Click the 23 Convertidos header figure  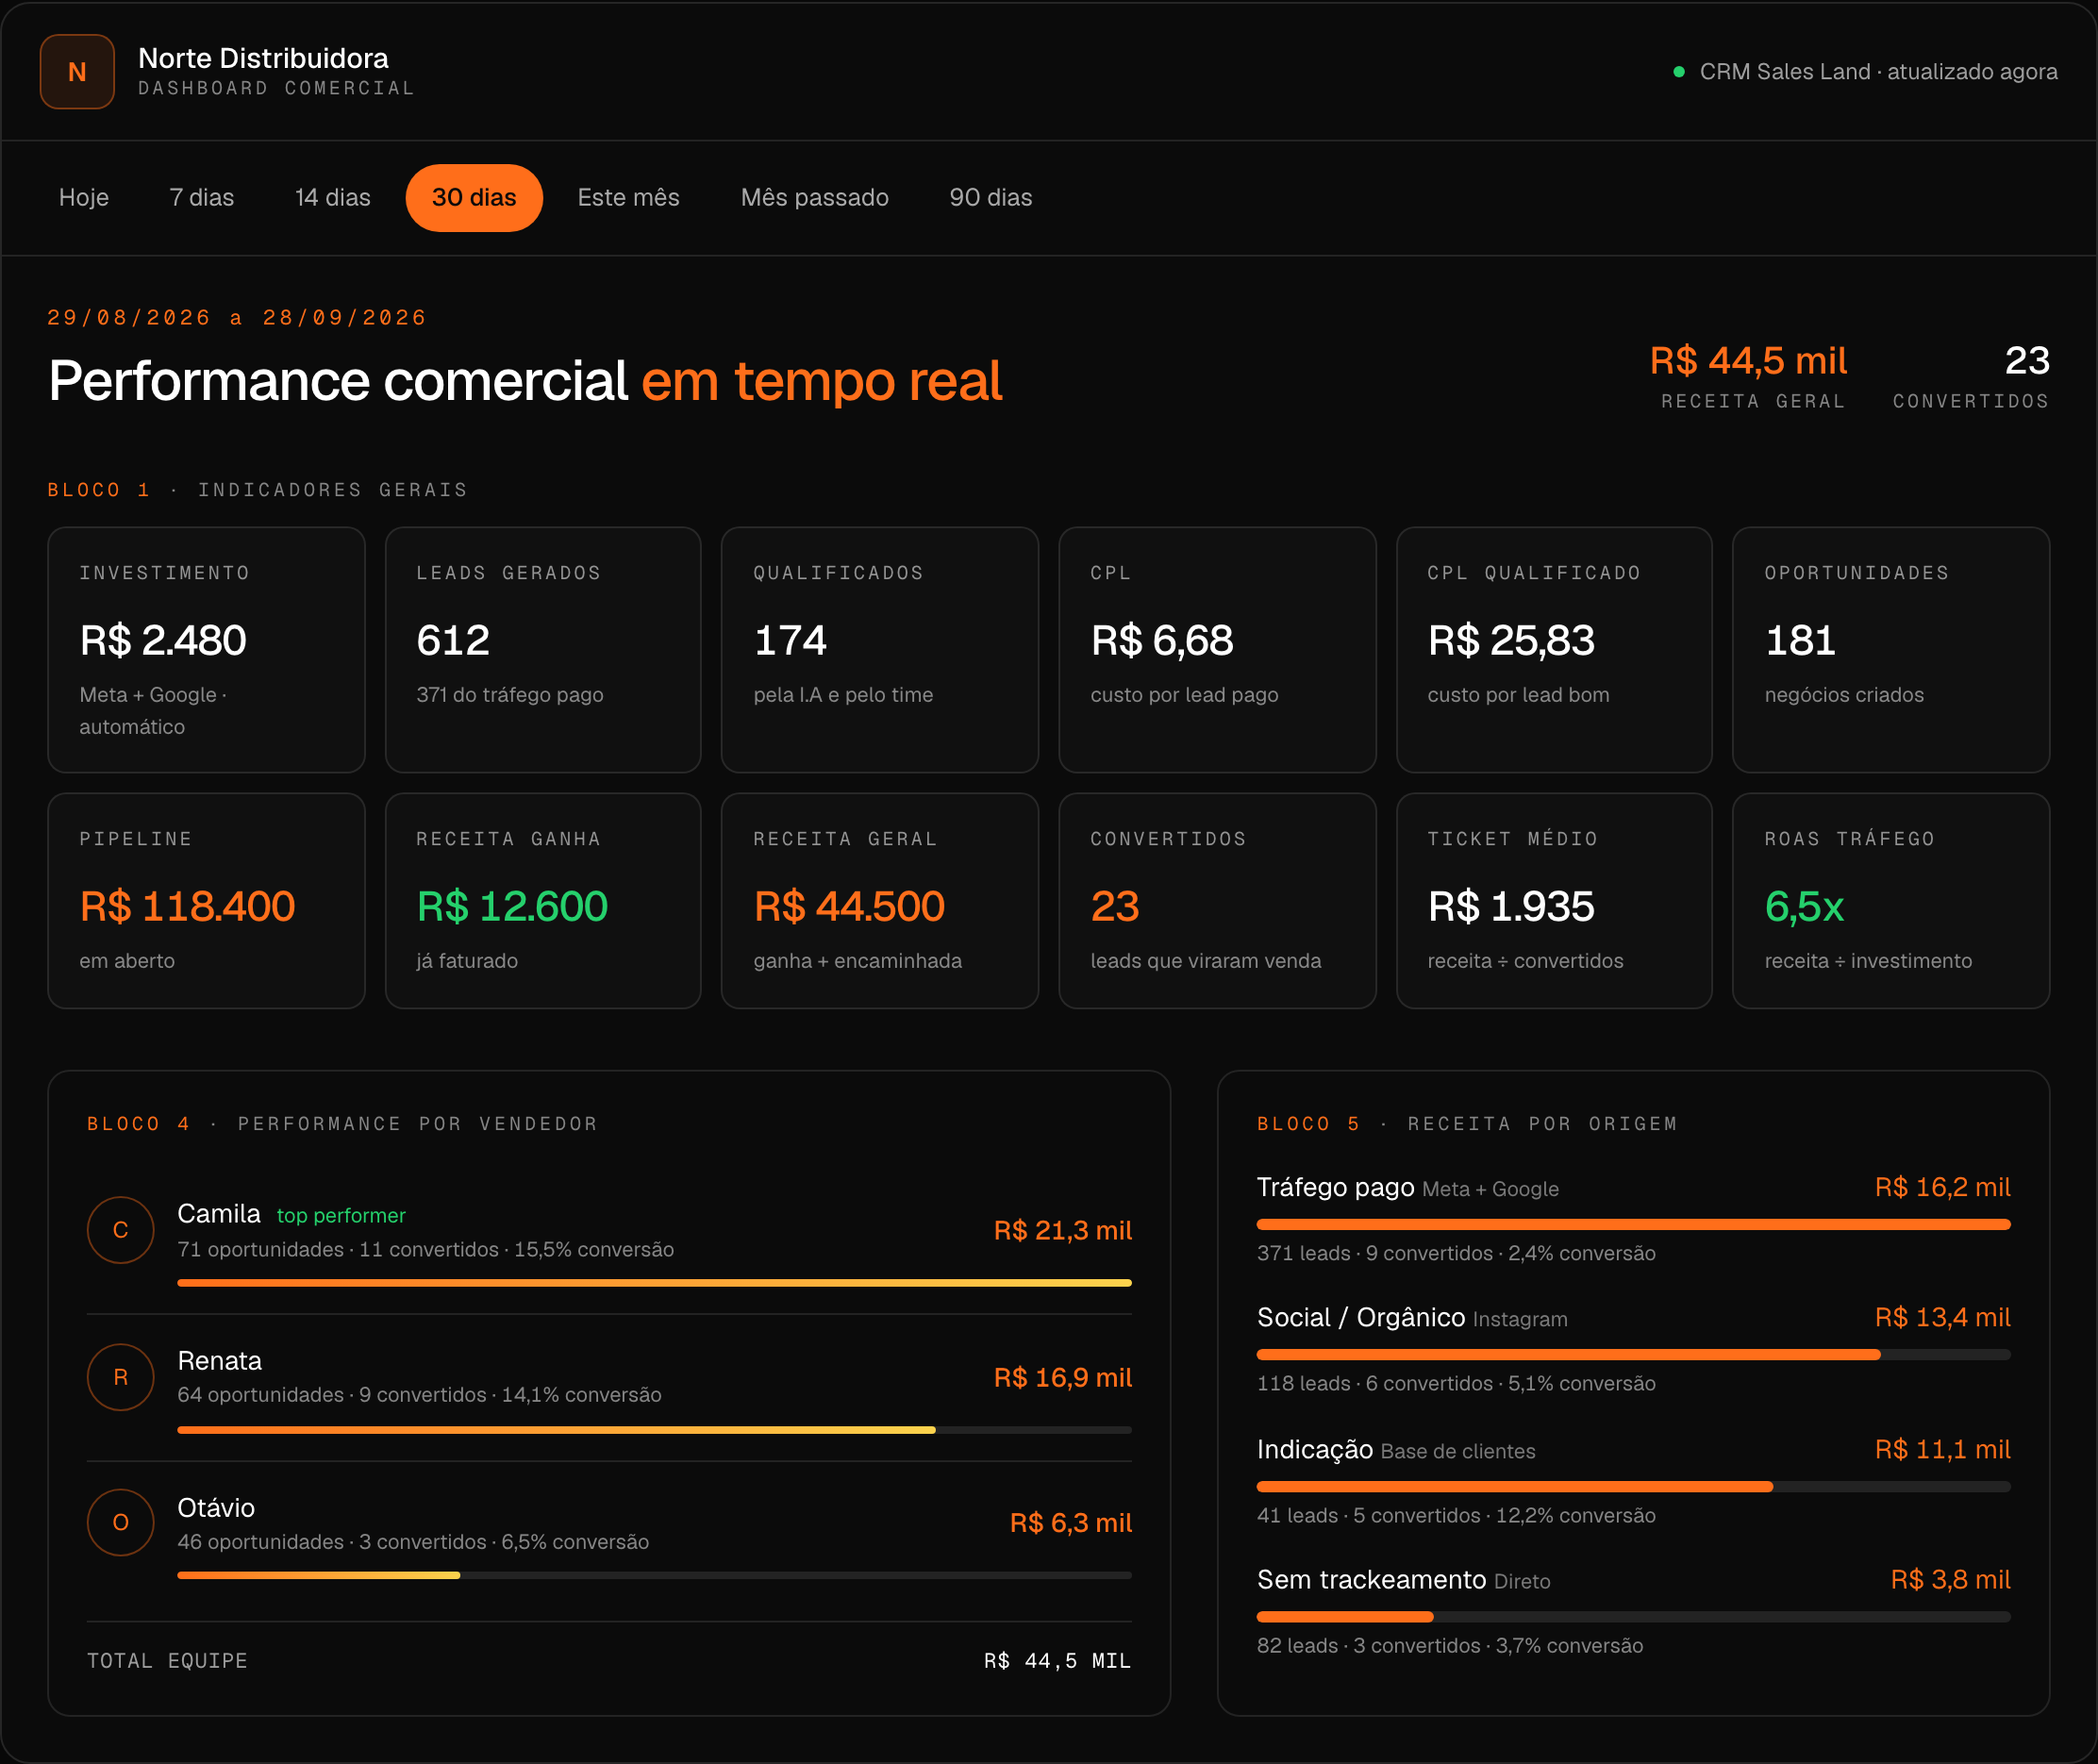coord(2027,361)
